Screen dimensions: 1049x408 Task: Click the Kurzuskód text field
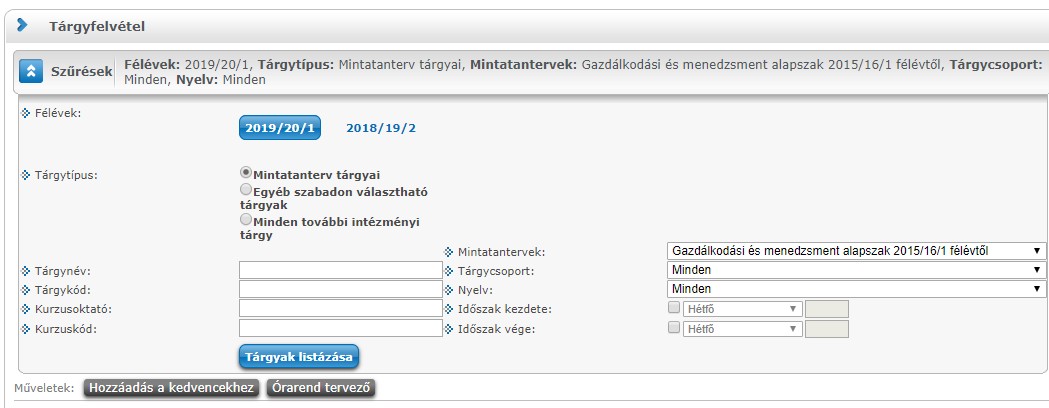tap(340, 328)
